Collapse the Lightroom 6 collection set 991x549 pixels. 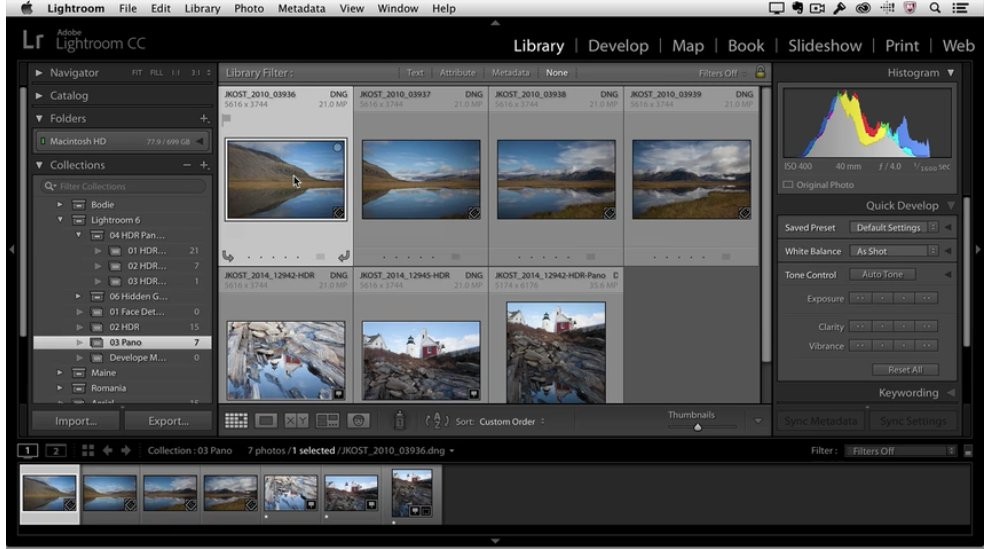(x=61, y=220)
